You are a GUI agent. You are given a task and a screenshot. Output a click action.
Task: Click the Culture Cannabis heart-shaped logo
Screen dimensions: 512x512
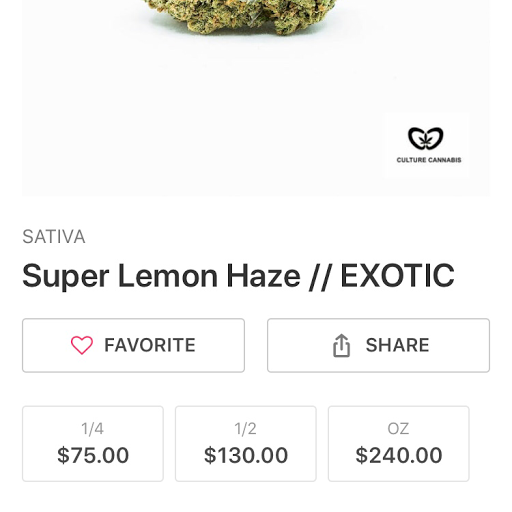(x=426, y=138)
